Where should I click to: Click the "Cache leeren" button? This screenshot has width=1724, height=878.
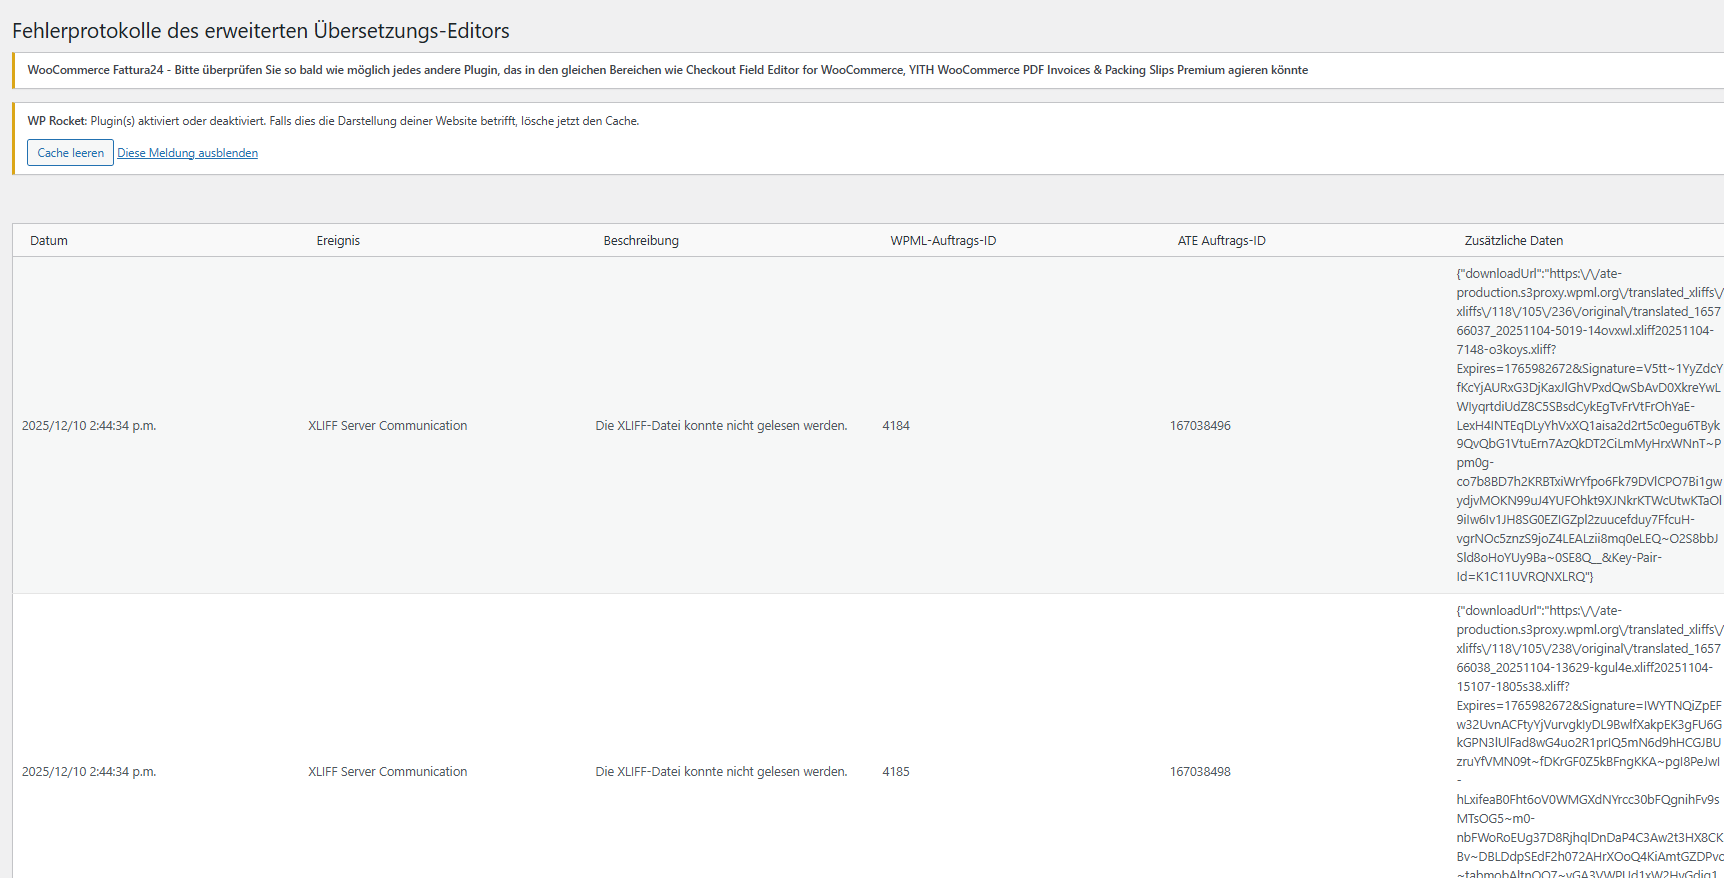[x=70, y=153]
